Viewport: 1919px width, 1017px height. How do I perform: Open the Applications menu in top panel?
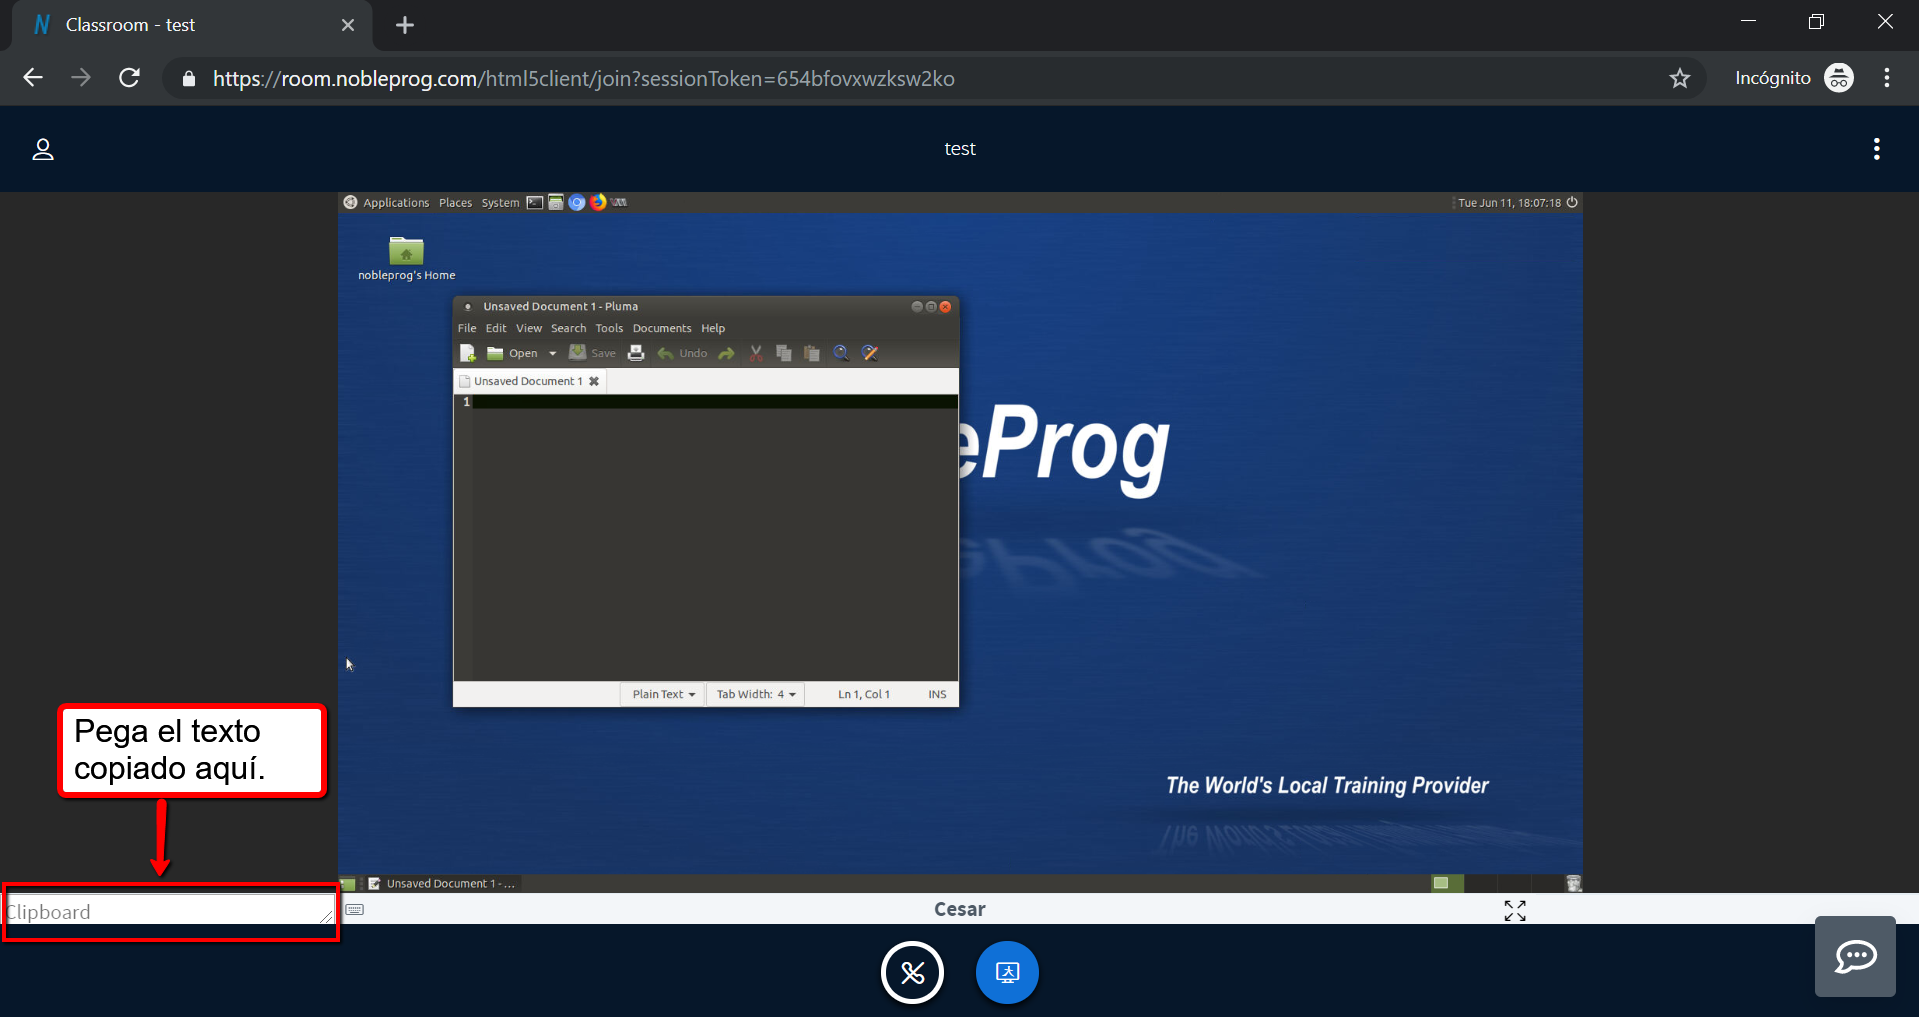coord(395,202)
